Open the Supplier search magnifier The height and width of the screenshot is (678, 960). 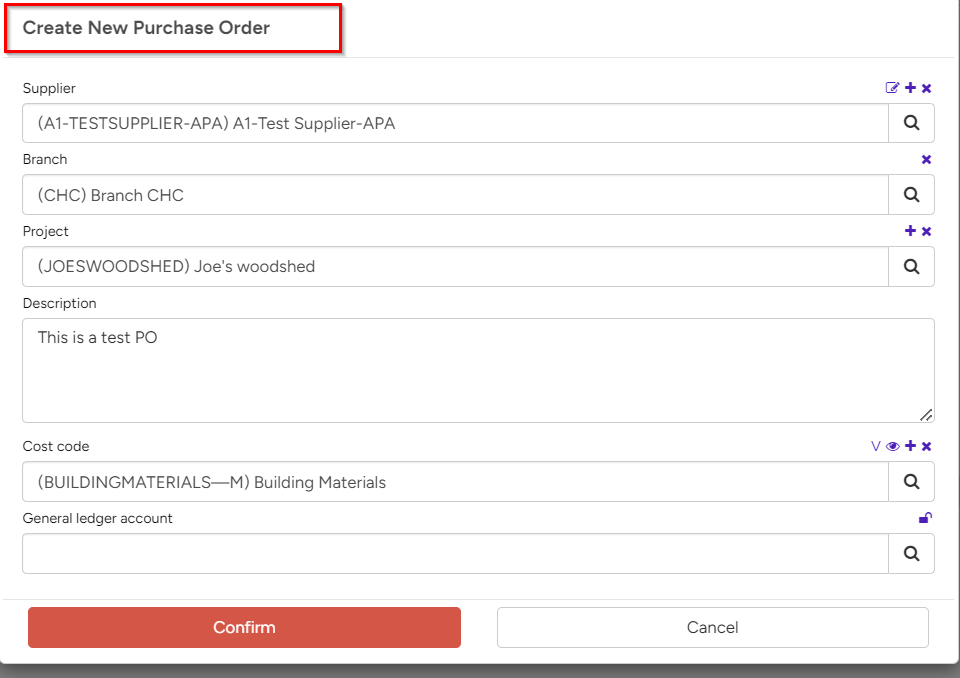tap(911, 122)
